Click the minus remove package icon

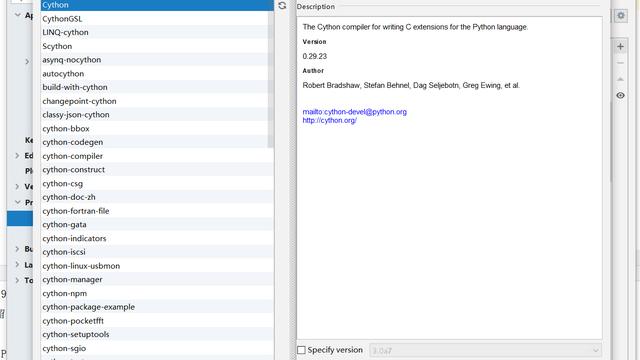point(620,63)
